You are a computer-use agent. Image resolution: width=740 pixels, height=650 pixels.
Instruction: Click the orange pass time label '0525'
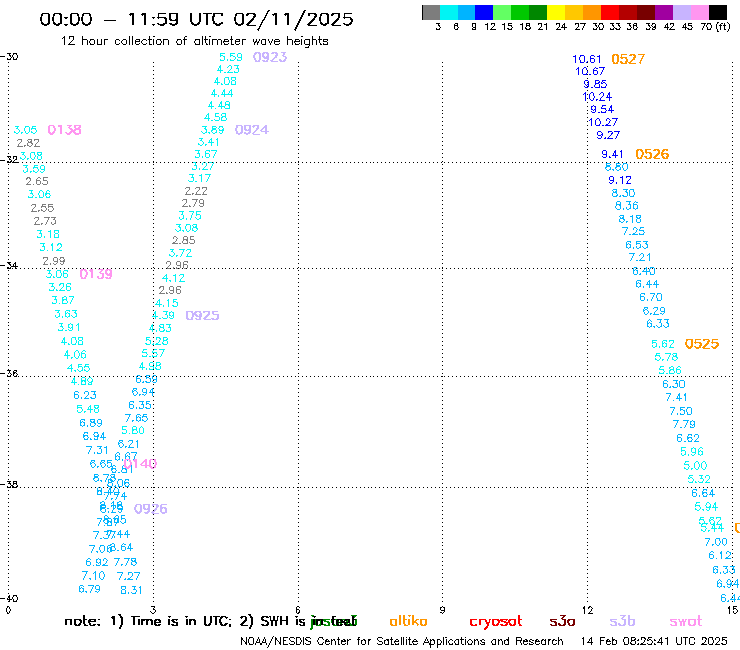pos(702,344)
